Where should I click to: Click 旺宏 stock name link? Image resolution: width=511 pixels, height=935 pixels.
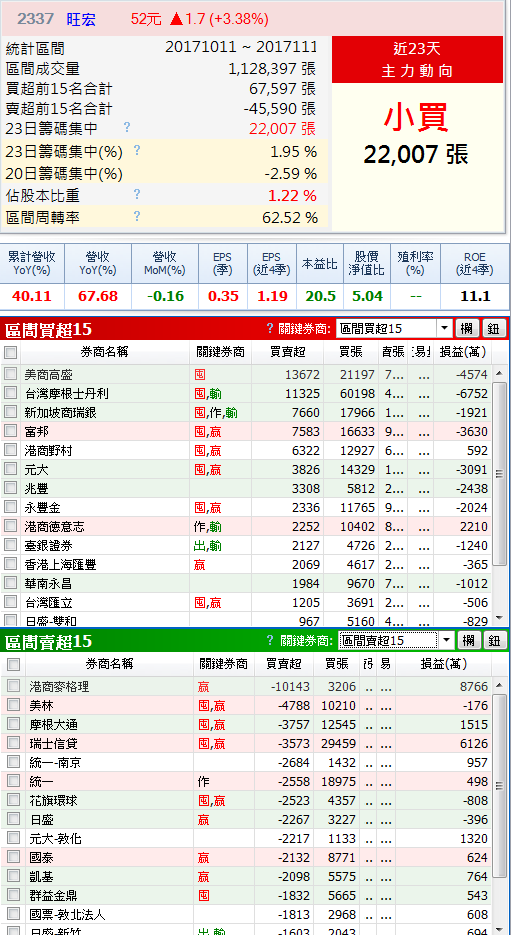[81, 19]
